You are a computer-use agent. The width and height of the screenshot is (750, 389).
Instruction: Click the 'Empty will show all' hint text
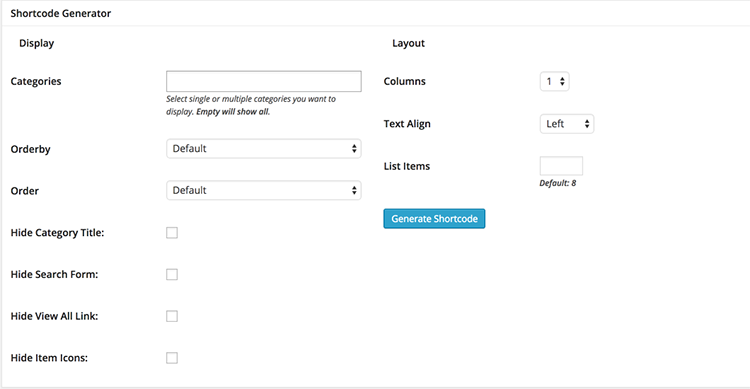tap(233, 111)
